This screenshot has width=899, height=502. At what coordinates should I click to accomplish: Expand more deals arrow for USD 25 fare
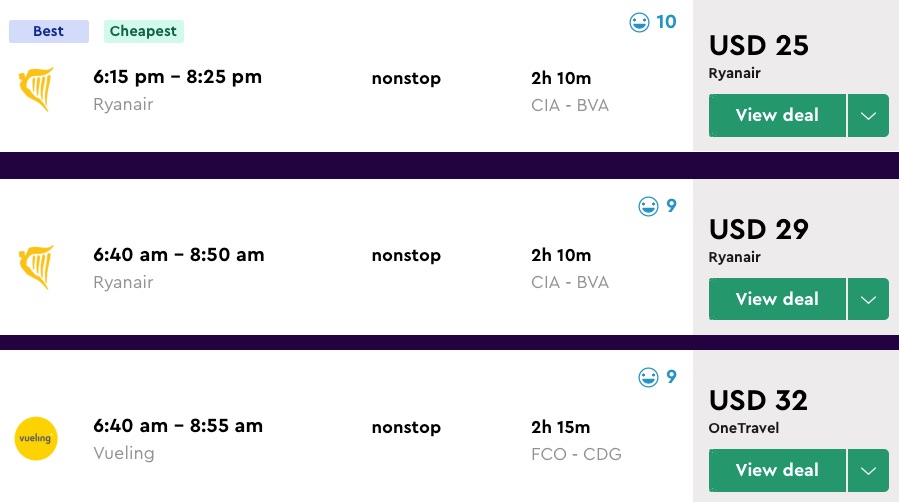[x=868, y=116]
